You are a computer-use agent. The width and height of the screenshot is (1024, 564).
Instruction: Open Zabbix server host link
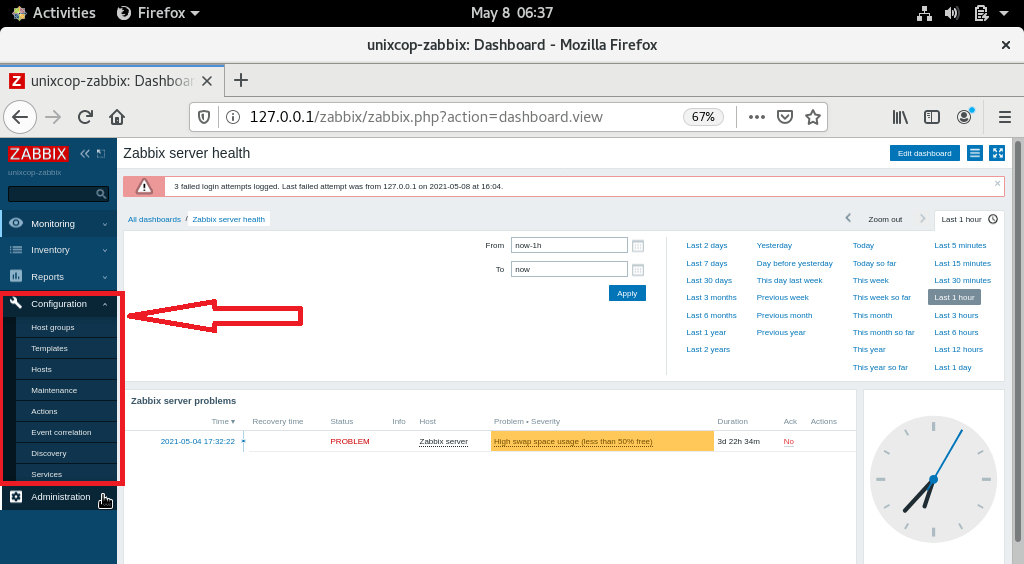click(443, 441)
